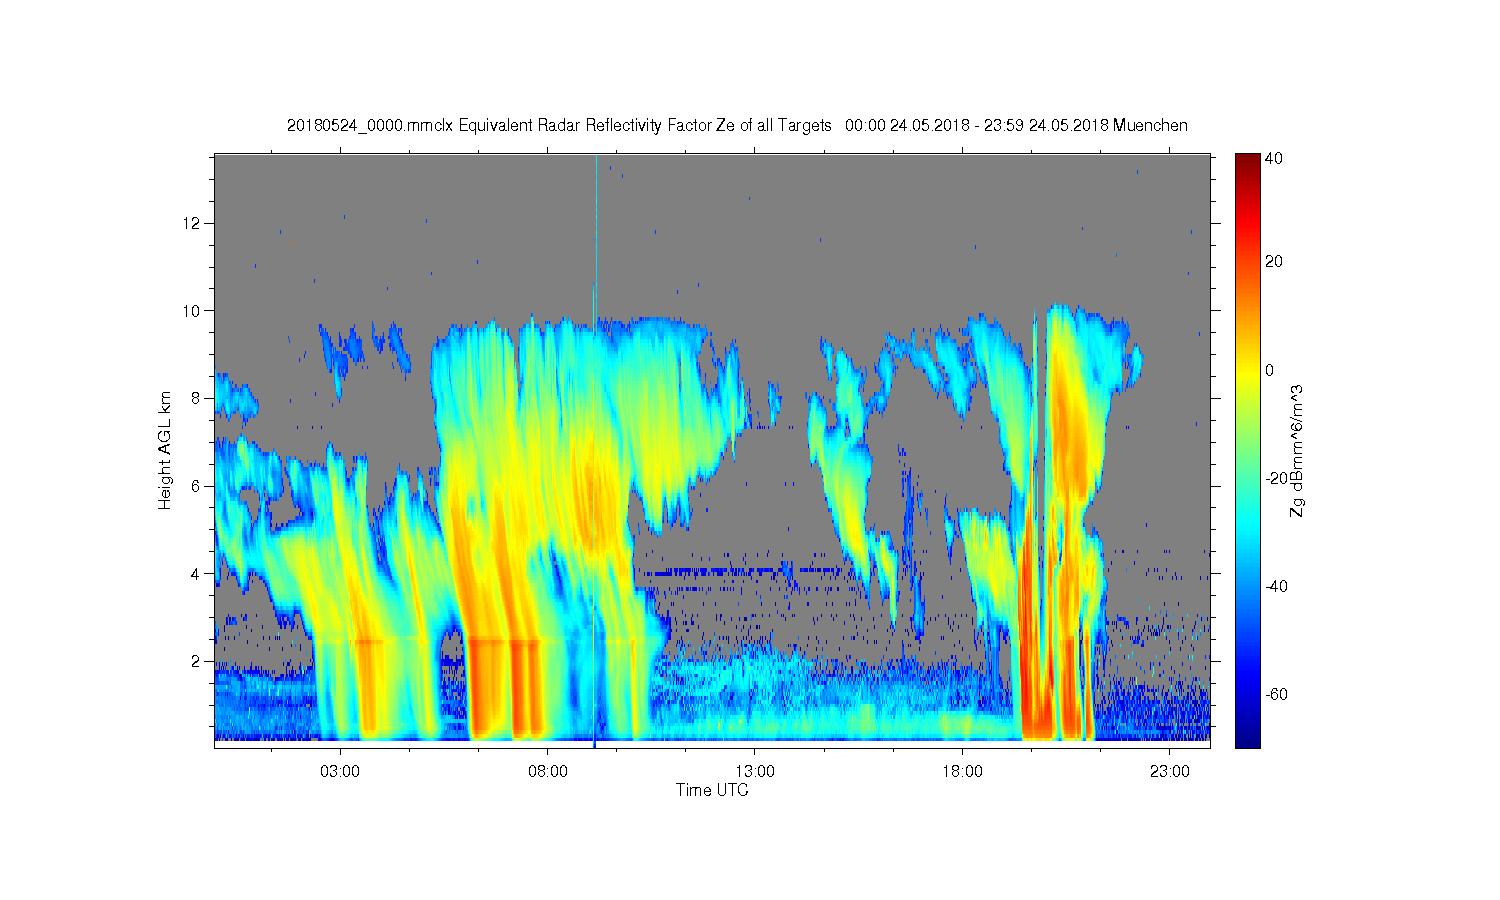Click the '13:00' time tick label
The width and height of the screenshot is (1500, 900).
[x=755, y=772]
